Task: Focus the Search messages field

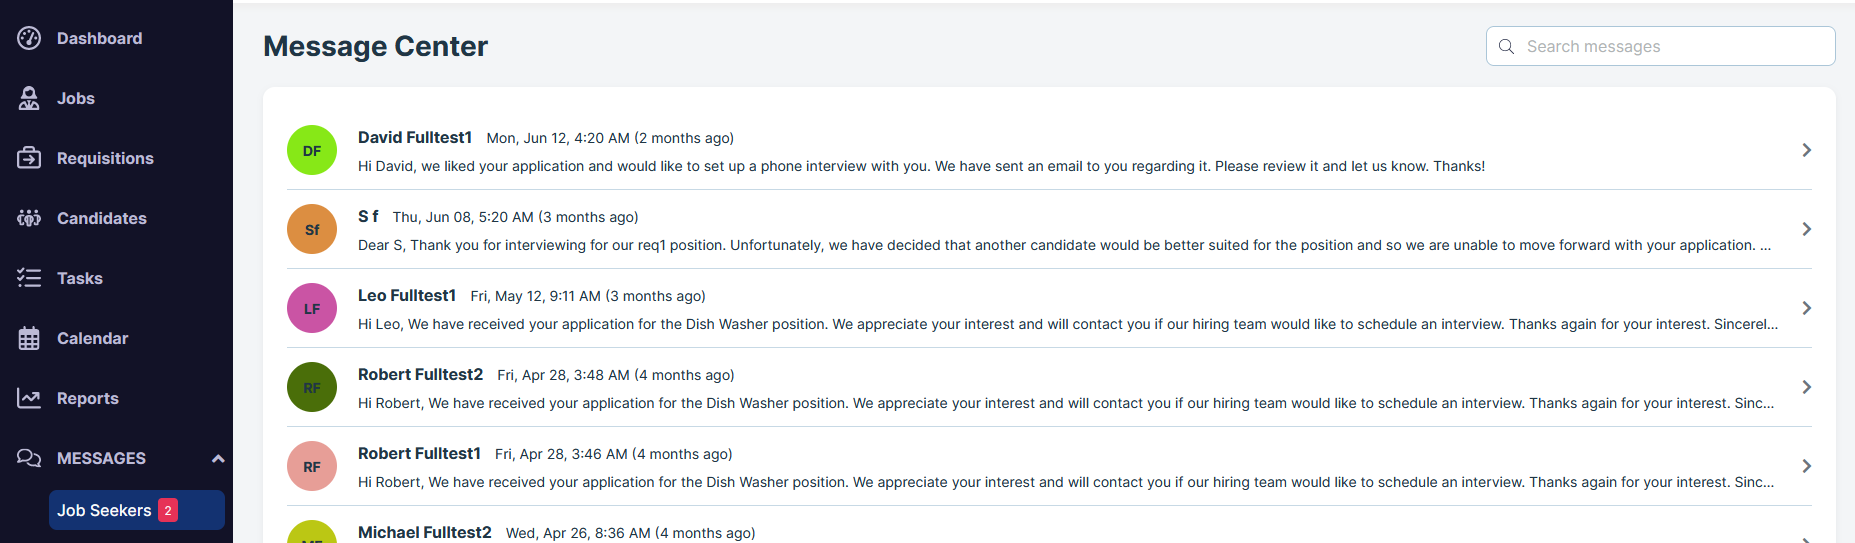Action: click(1660, 46)
